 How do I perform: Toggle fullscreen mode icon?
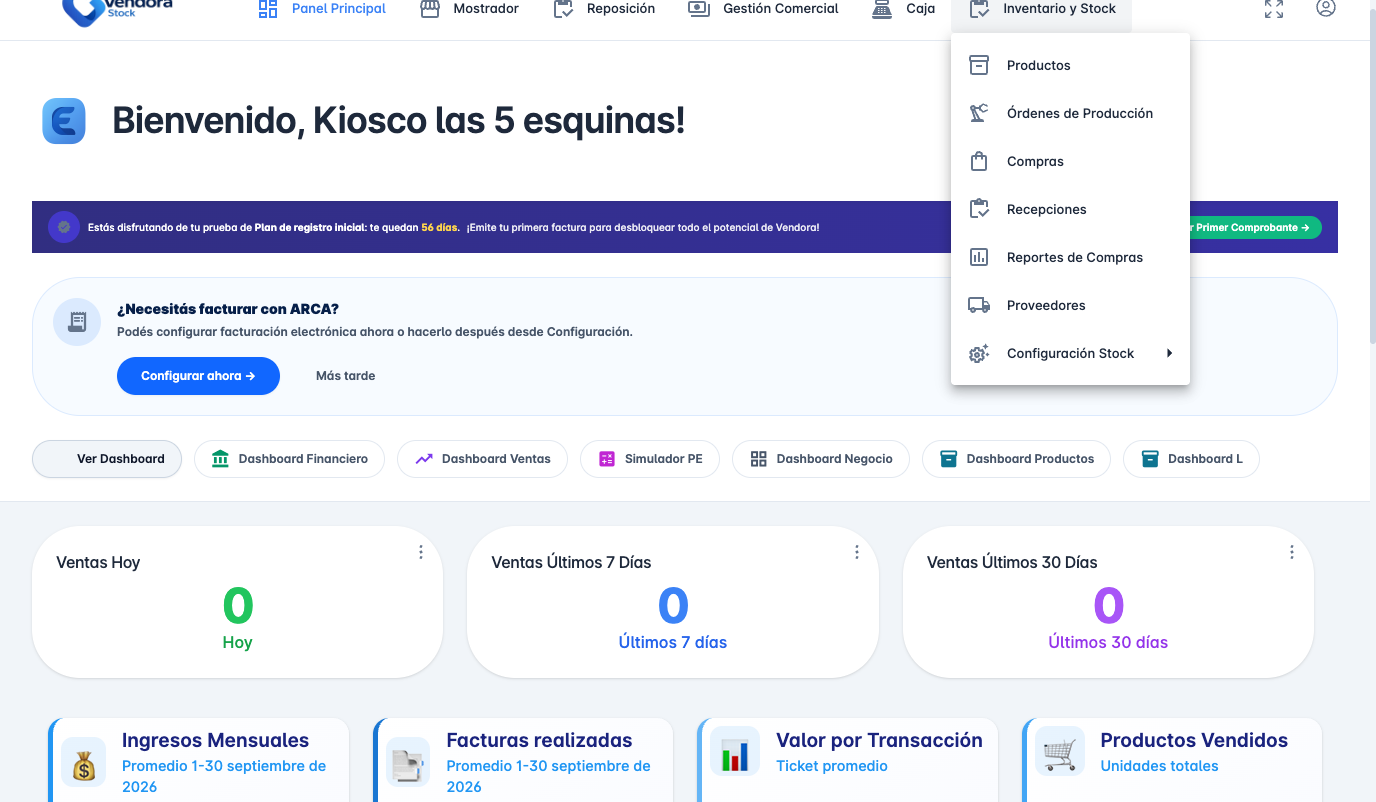click(1274, 9)
